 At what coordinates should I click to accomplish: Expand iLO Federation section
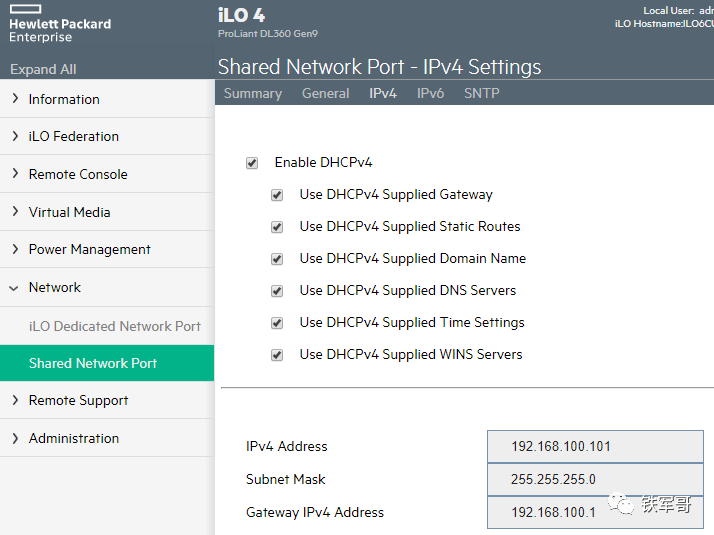pos(73,136)
